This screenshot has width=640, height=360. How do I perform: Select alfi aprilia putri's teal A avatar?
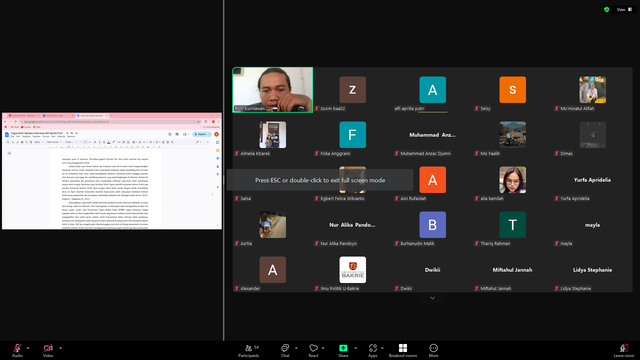pyautogui.click(x=433, y=90)
